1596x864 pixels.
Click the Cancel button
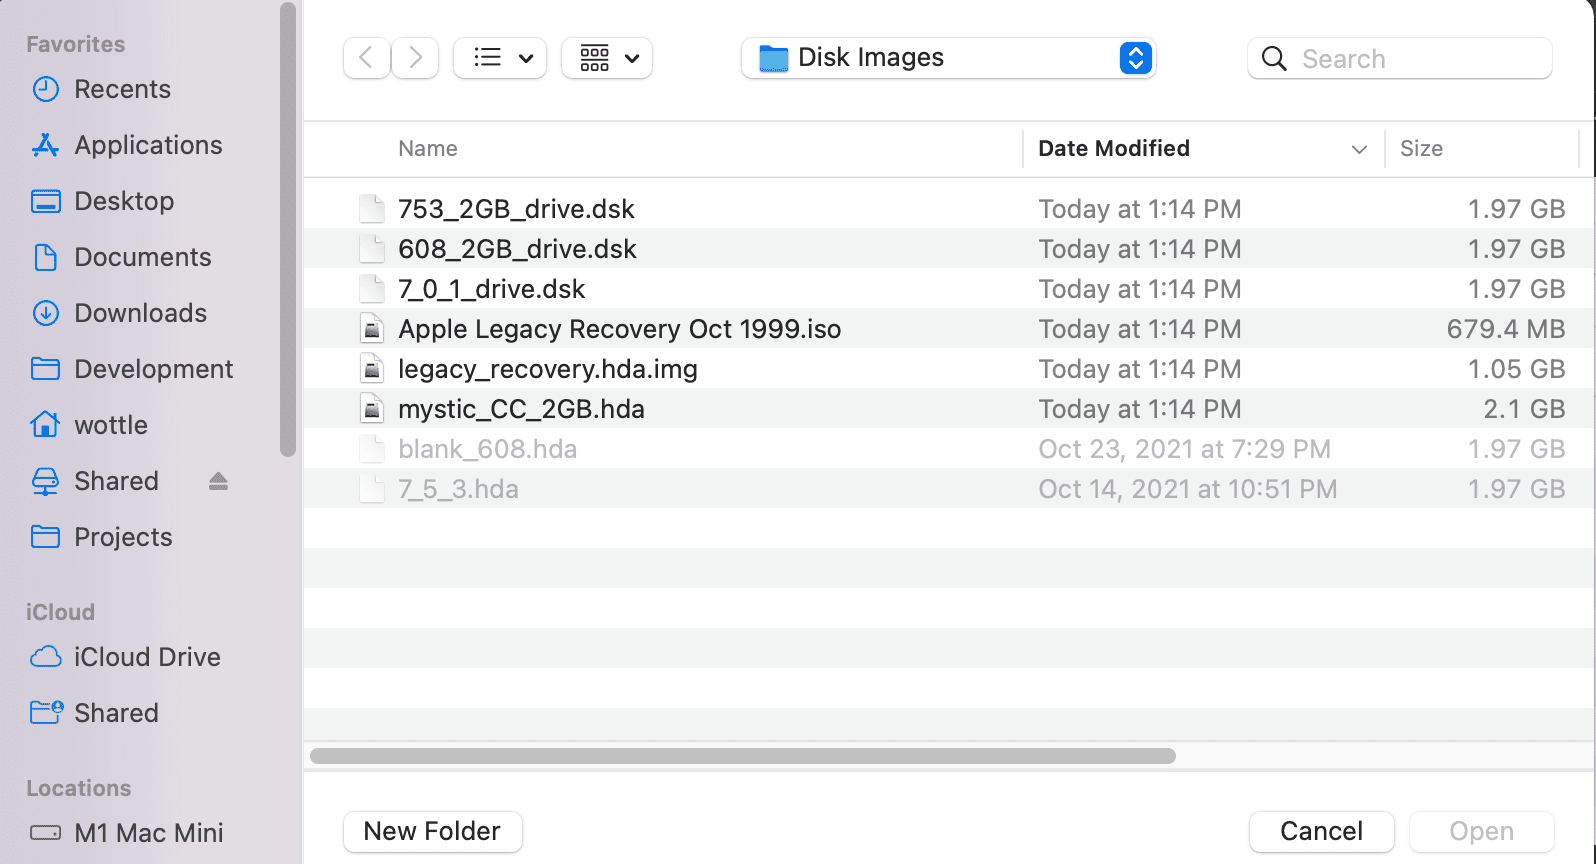(1321, 831)
